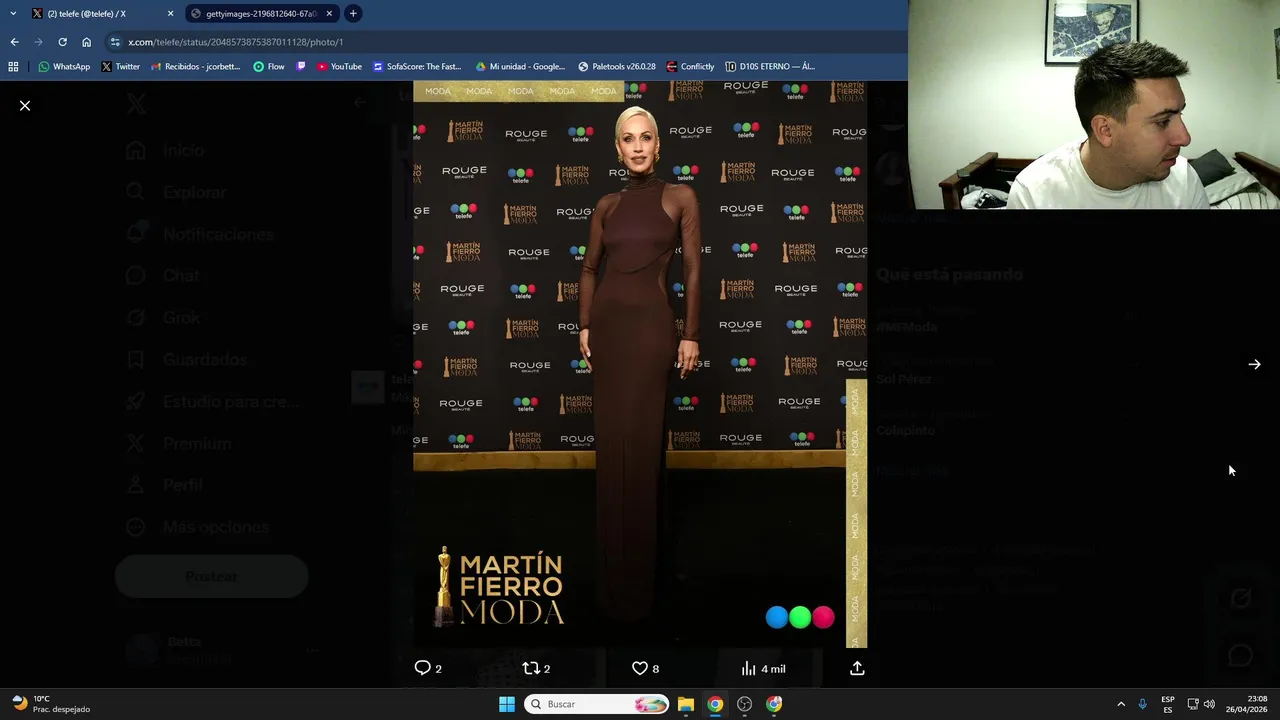Open the network status tray icon
1280x720 pixels.
(1193, 704)
